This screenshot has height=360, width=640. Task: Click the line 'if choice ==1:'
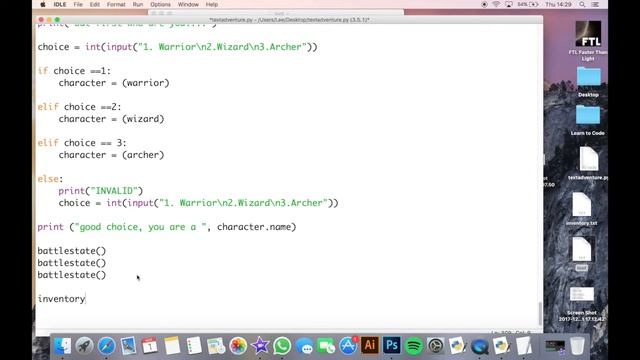pos(74,71)
